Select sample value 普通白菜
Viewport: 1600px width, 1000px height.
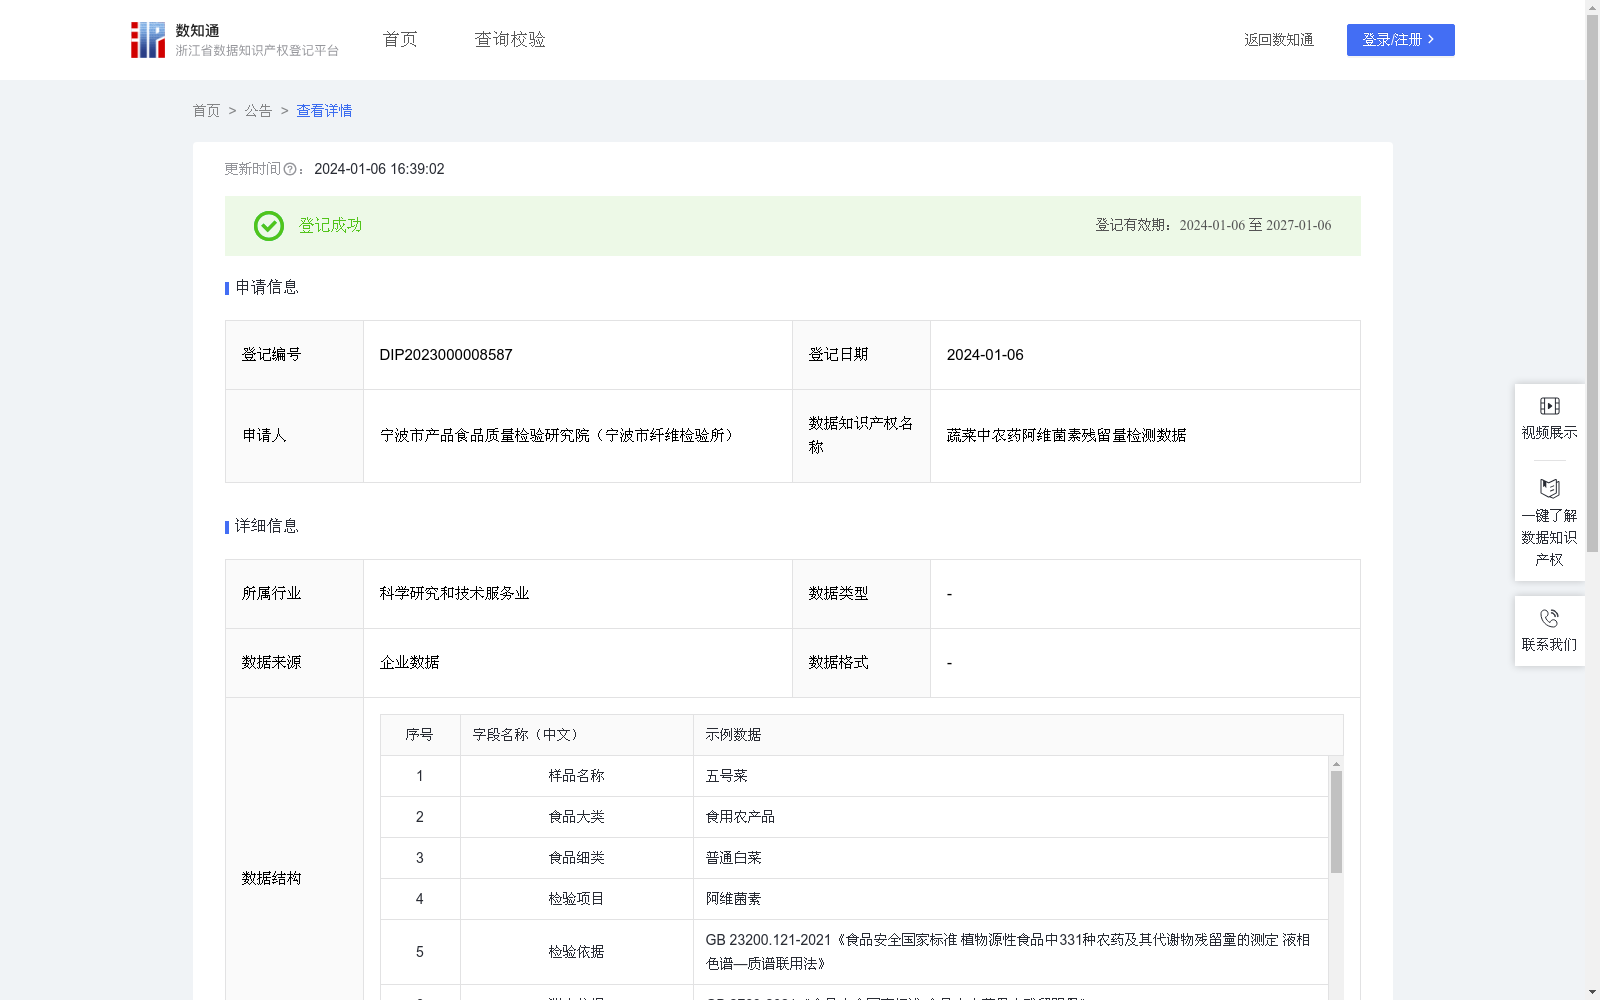(x=733, y=858)
